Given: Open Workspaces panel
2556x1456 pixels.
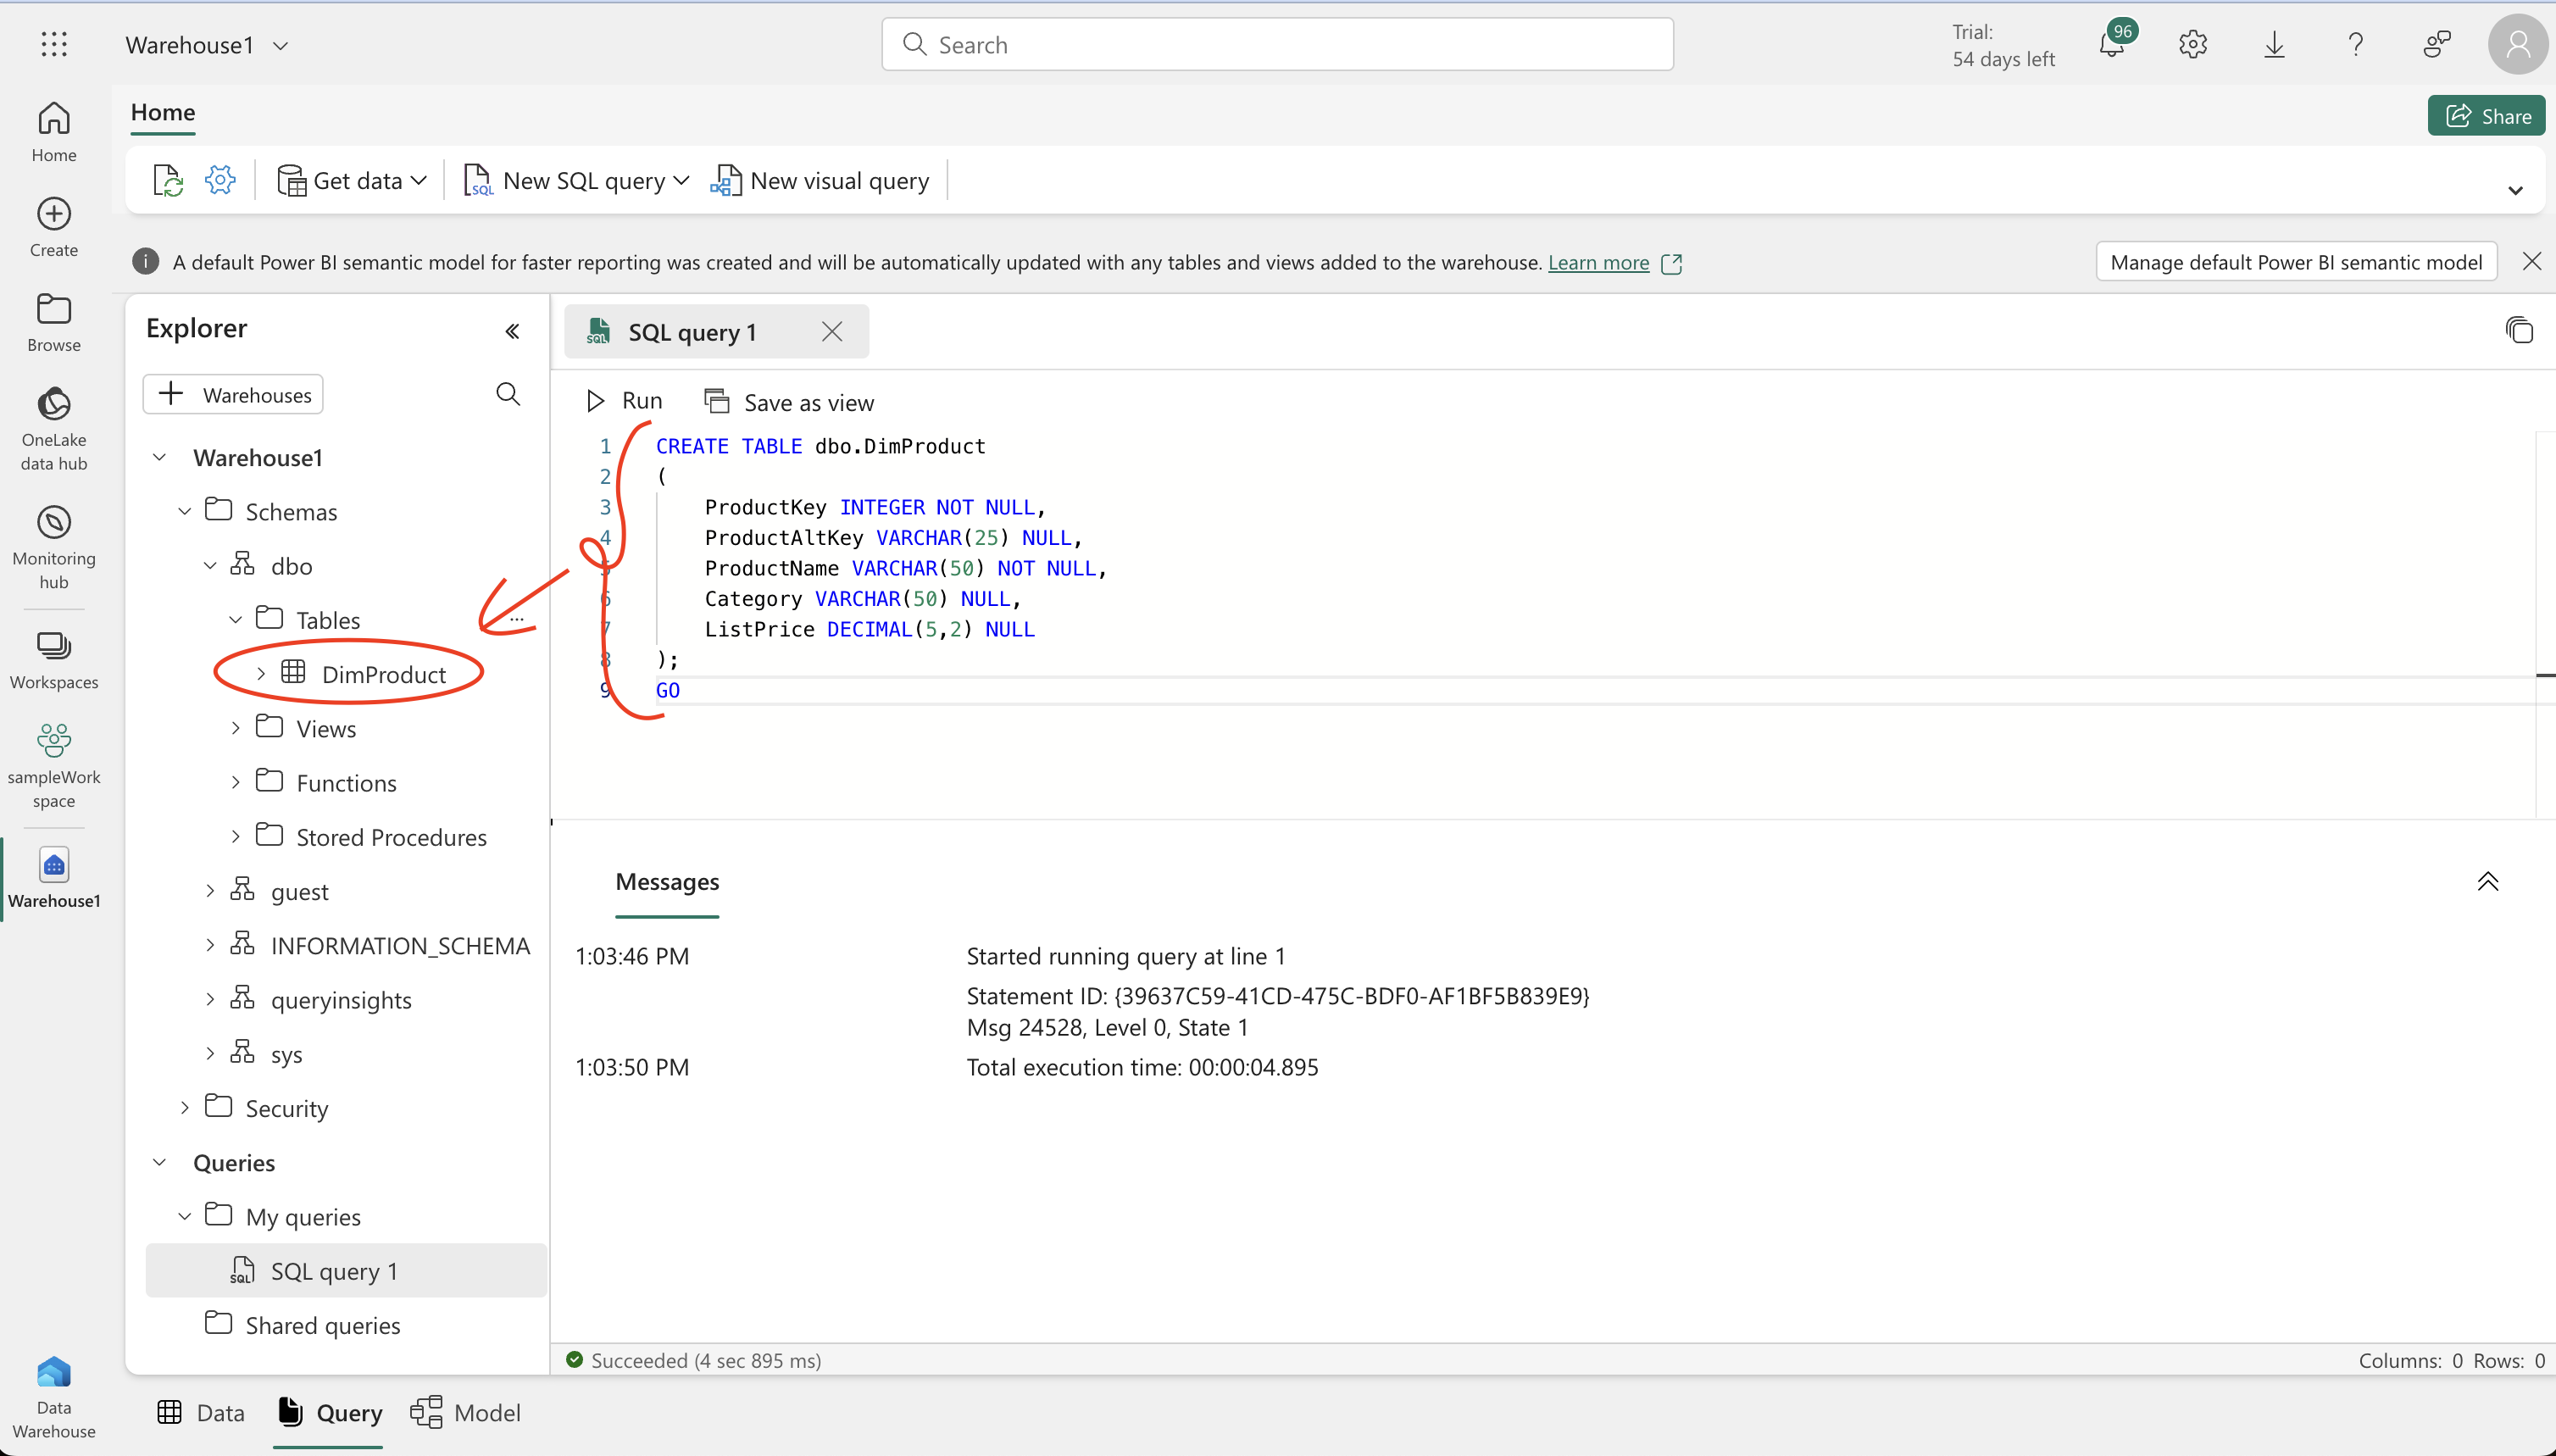Looking at the screenshot, I should click(54, 660).
